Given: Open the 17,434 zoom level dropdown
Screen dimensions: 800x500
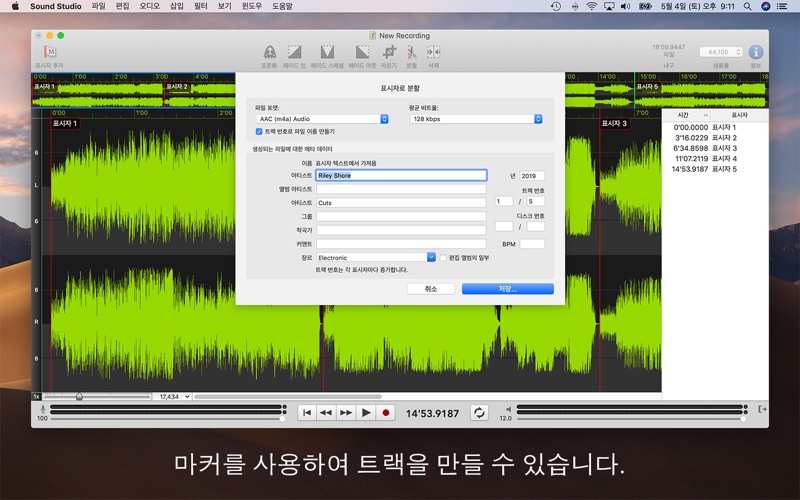Looking at the screenshot, I should 172,396.
